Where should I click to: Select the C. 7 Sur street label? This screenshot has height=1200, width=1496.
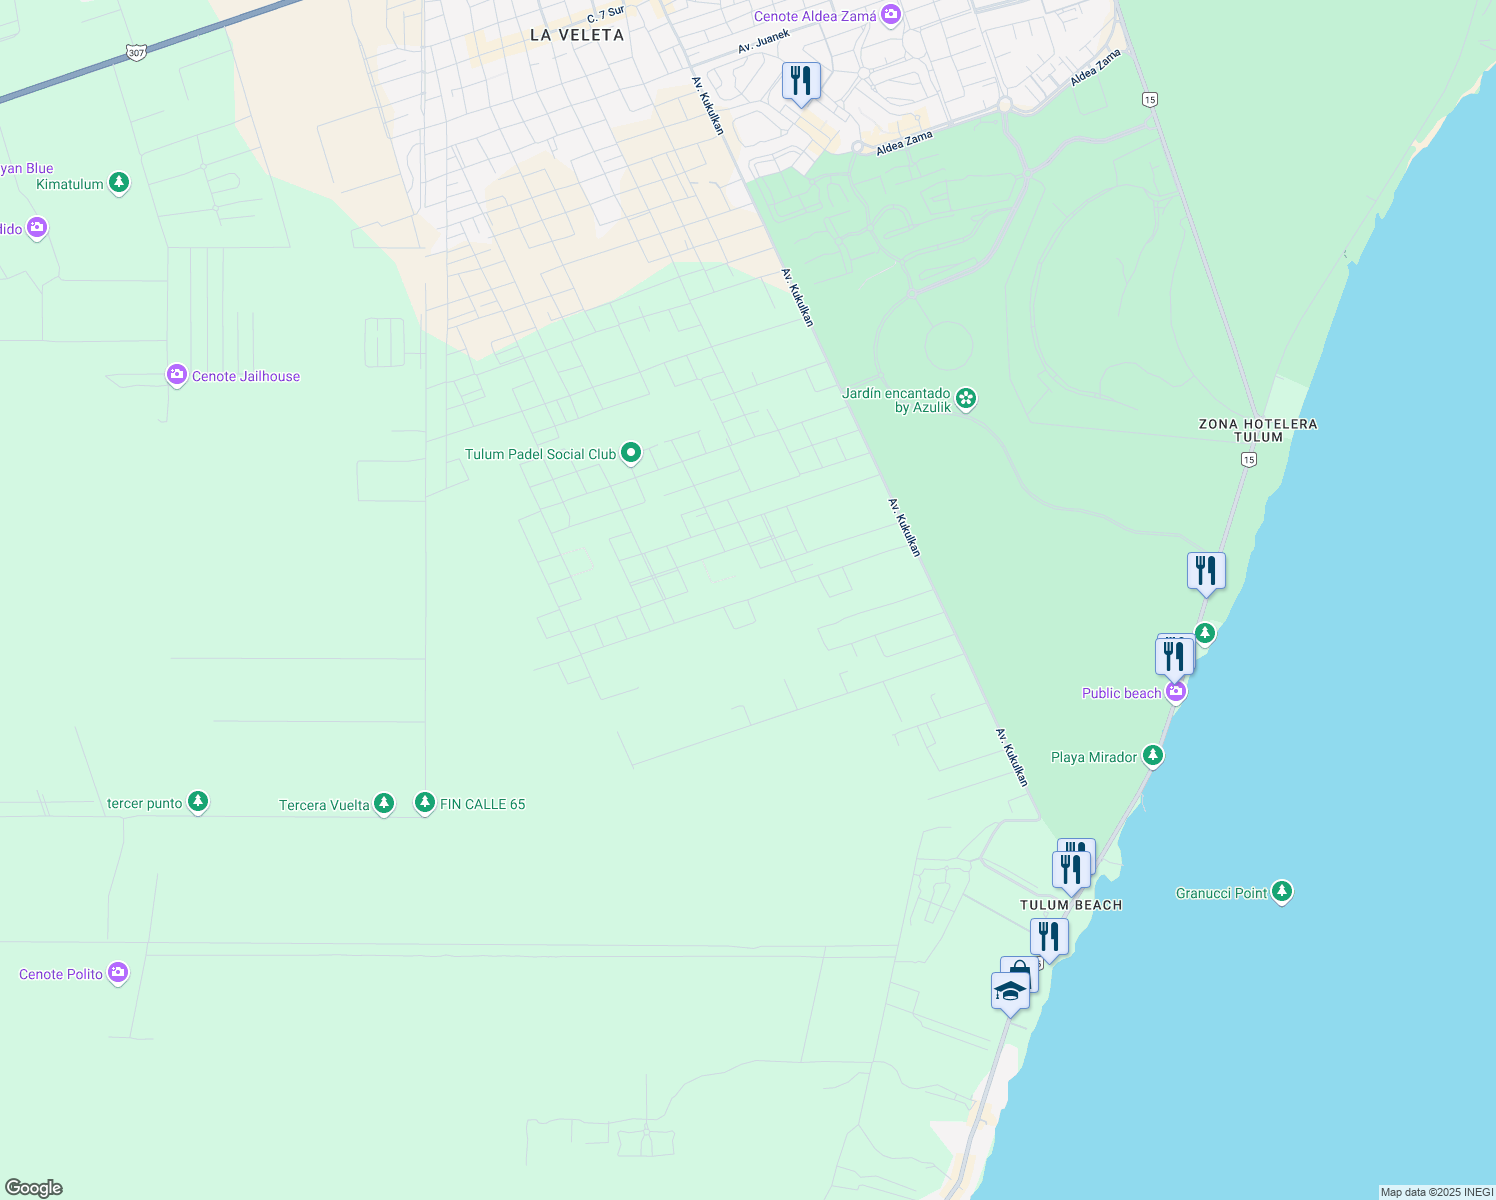pos(606,14)
